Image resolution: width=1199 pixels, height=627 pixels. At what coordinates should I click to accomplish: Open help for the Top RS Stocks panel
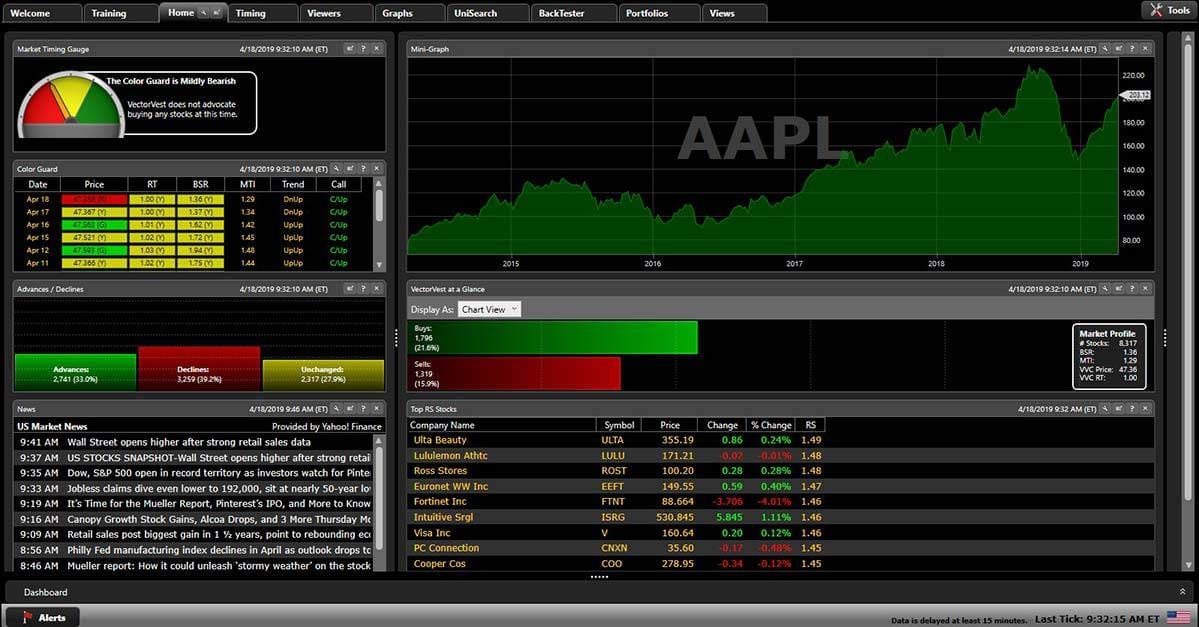[x=1133, y=408]
